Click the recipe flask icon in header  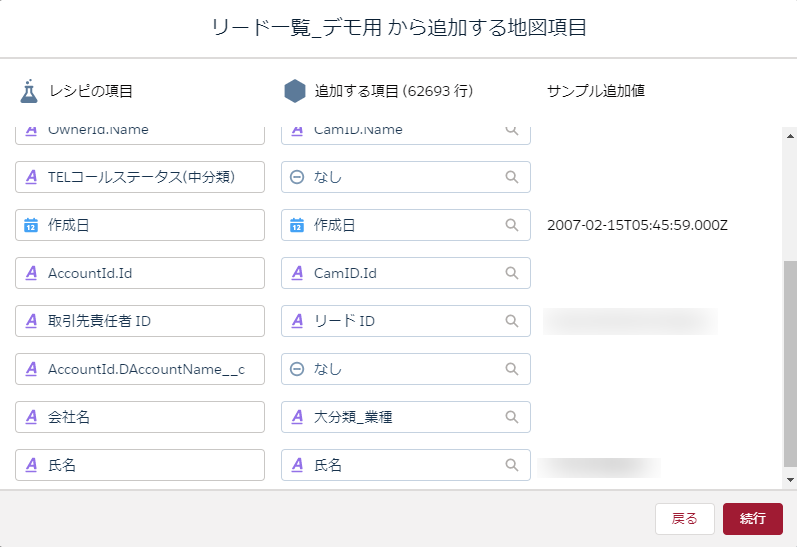coord(29,91)
